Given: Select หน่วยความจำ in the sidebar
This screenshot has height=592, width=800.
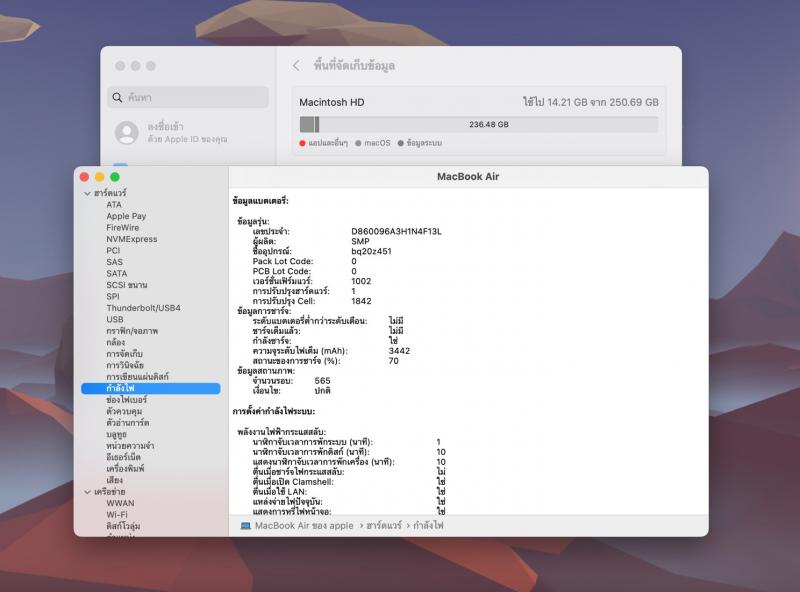Looking at the screenshot, I should pos(130,446).
